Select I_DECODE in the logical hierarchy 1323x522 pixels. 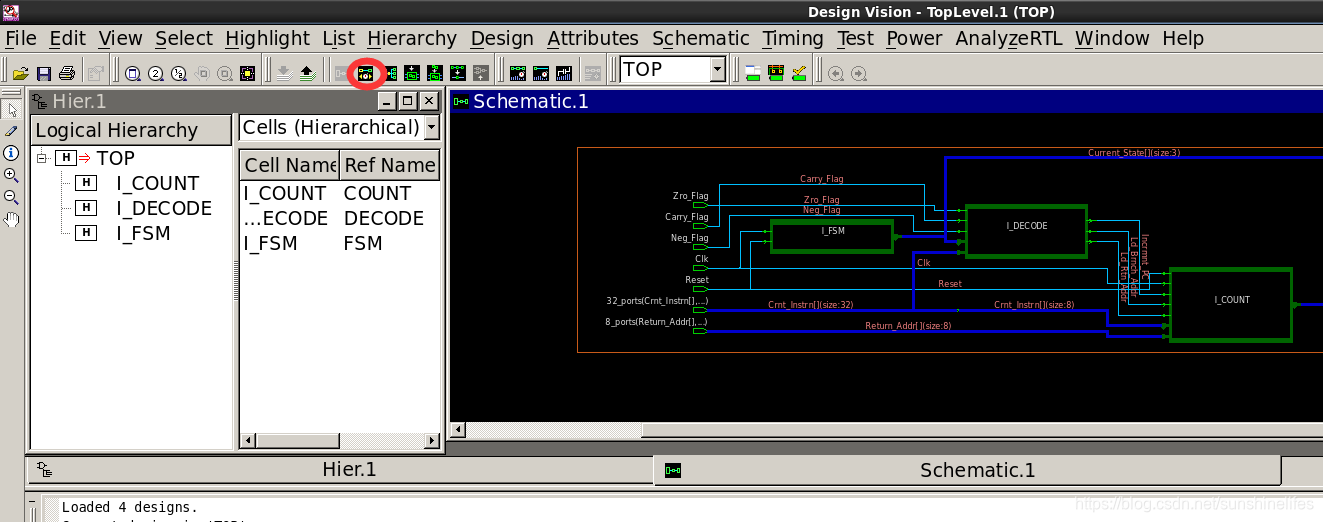pos(164,208)
